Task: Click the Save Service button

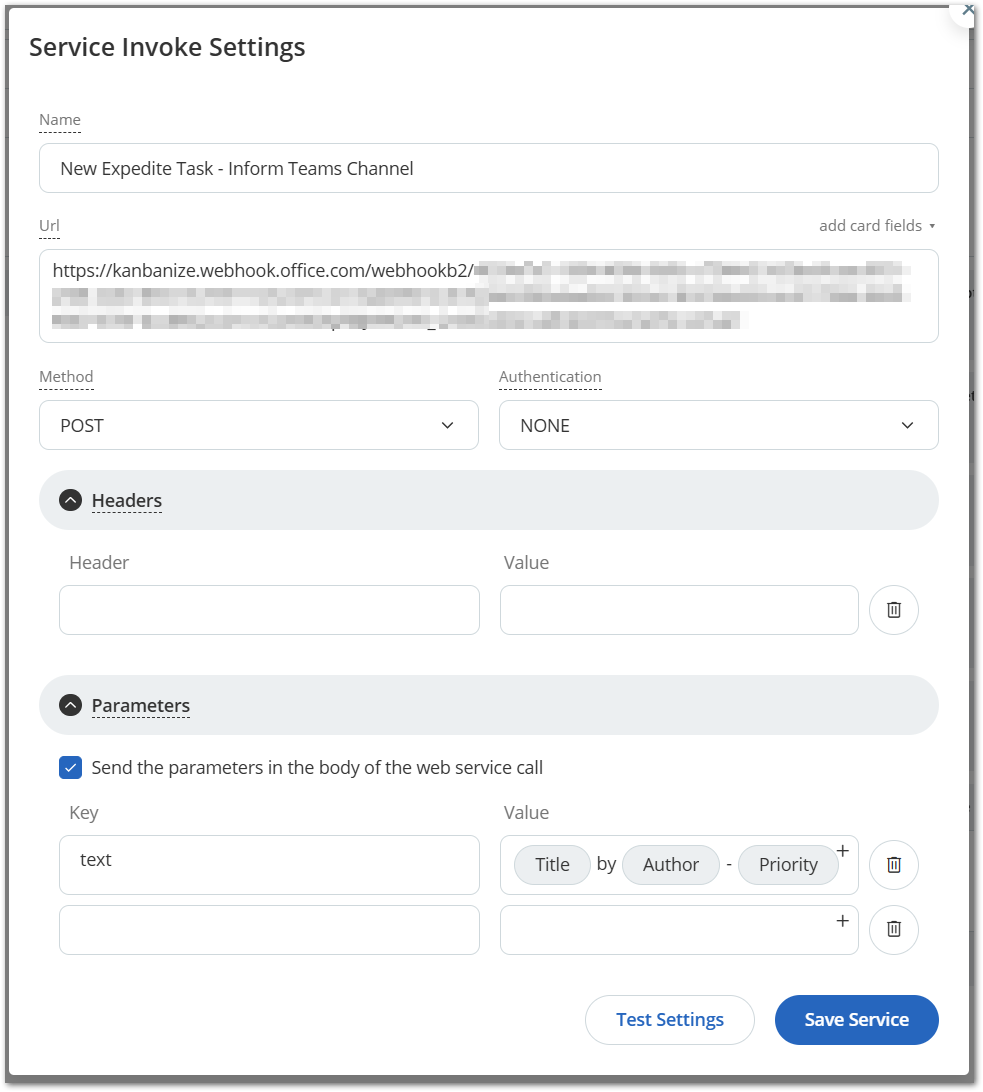Action: tap(856, 1020)
